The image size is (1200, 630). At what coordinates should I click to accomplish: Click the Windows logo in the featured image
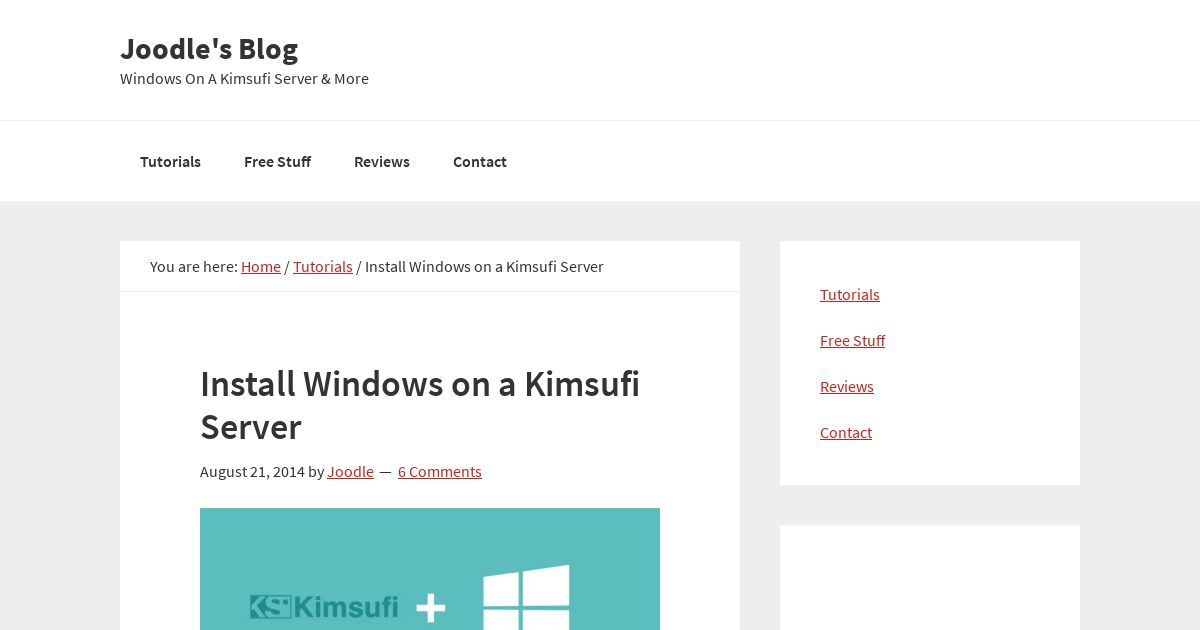click(x=526, y=598)
